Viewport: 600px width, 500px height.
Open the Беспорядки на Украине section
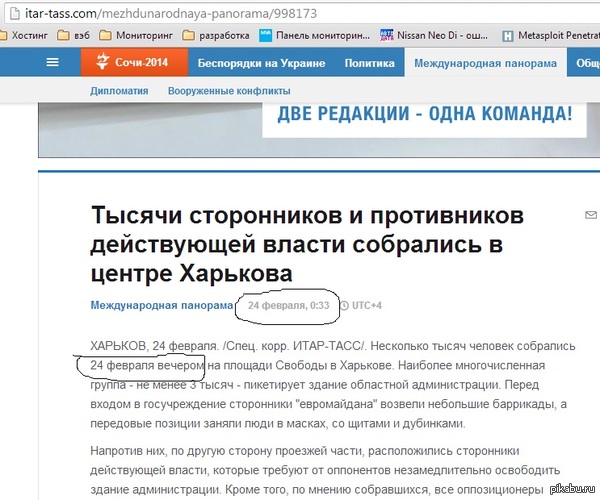click(x=260, y=63)
